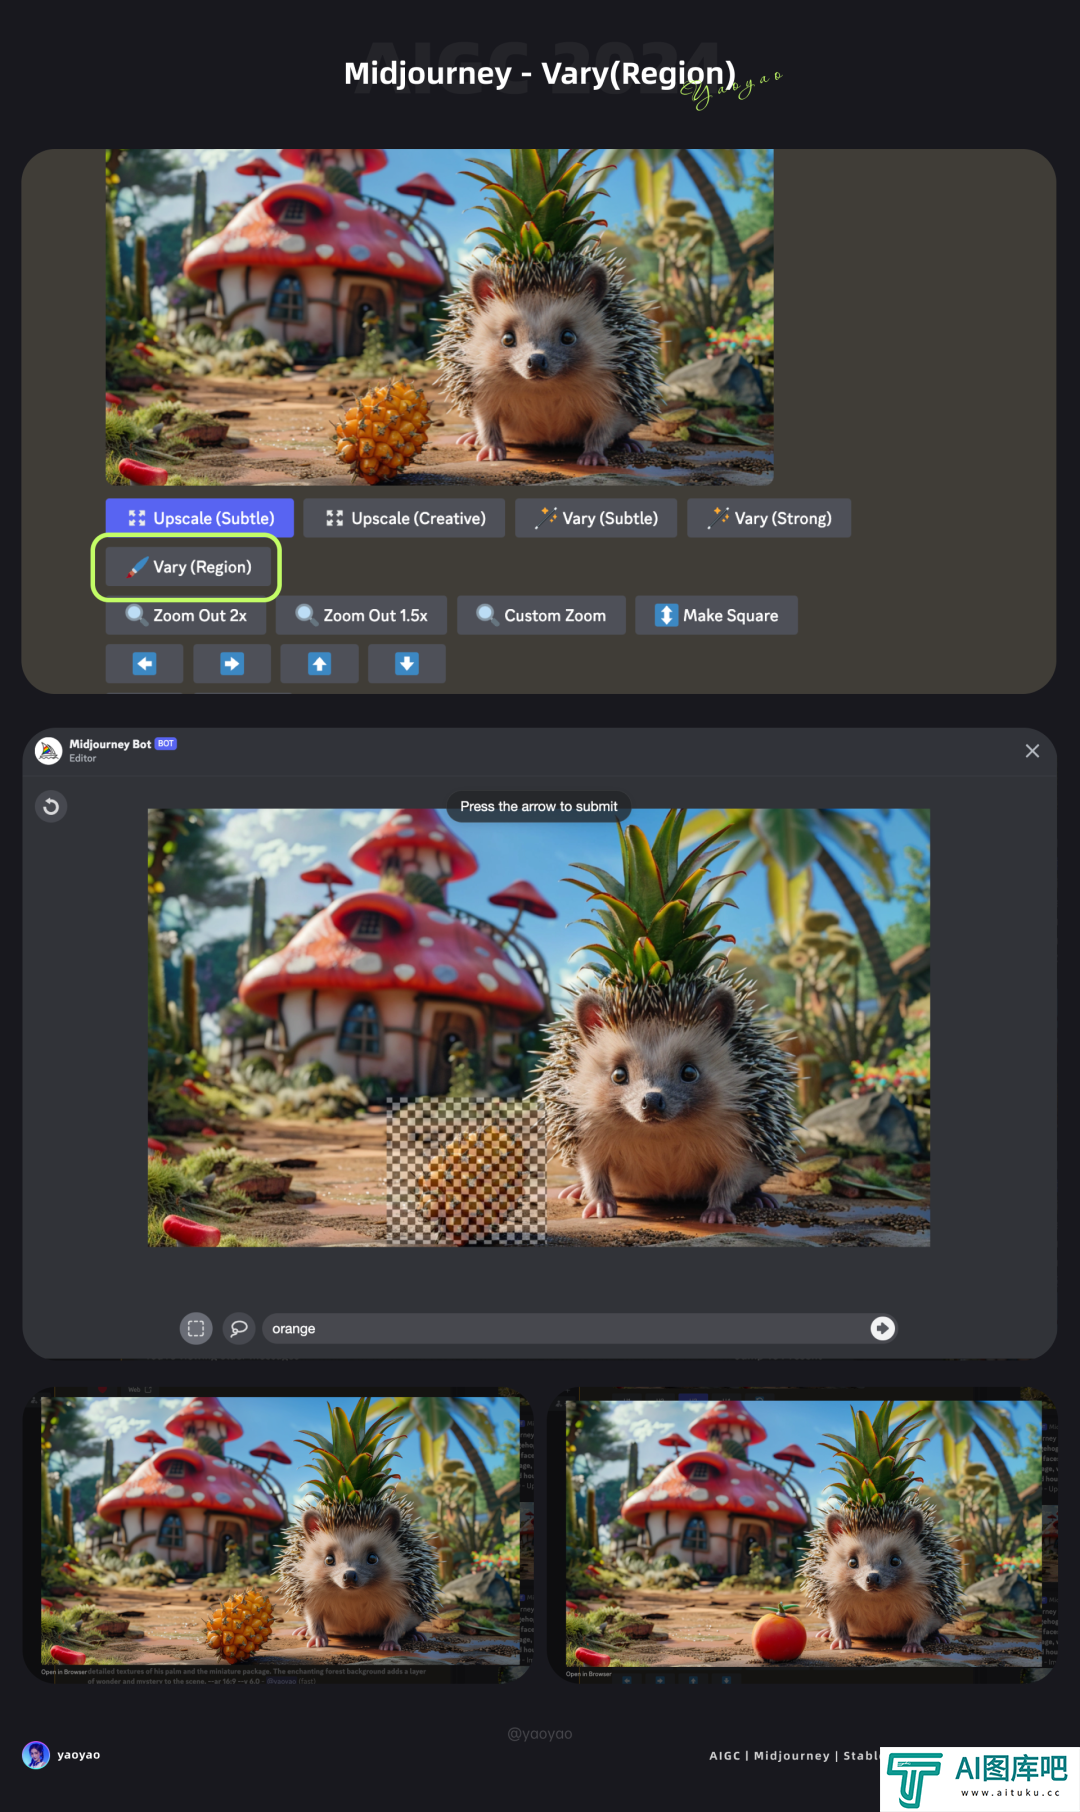1080x1812 pixels.
Task: Click the Make Square button
Action: pyautogui.click(x=716, y=615)
